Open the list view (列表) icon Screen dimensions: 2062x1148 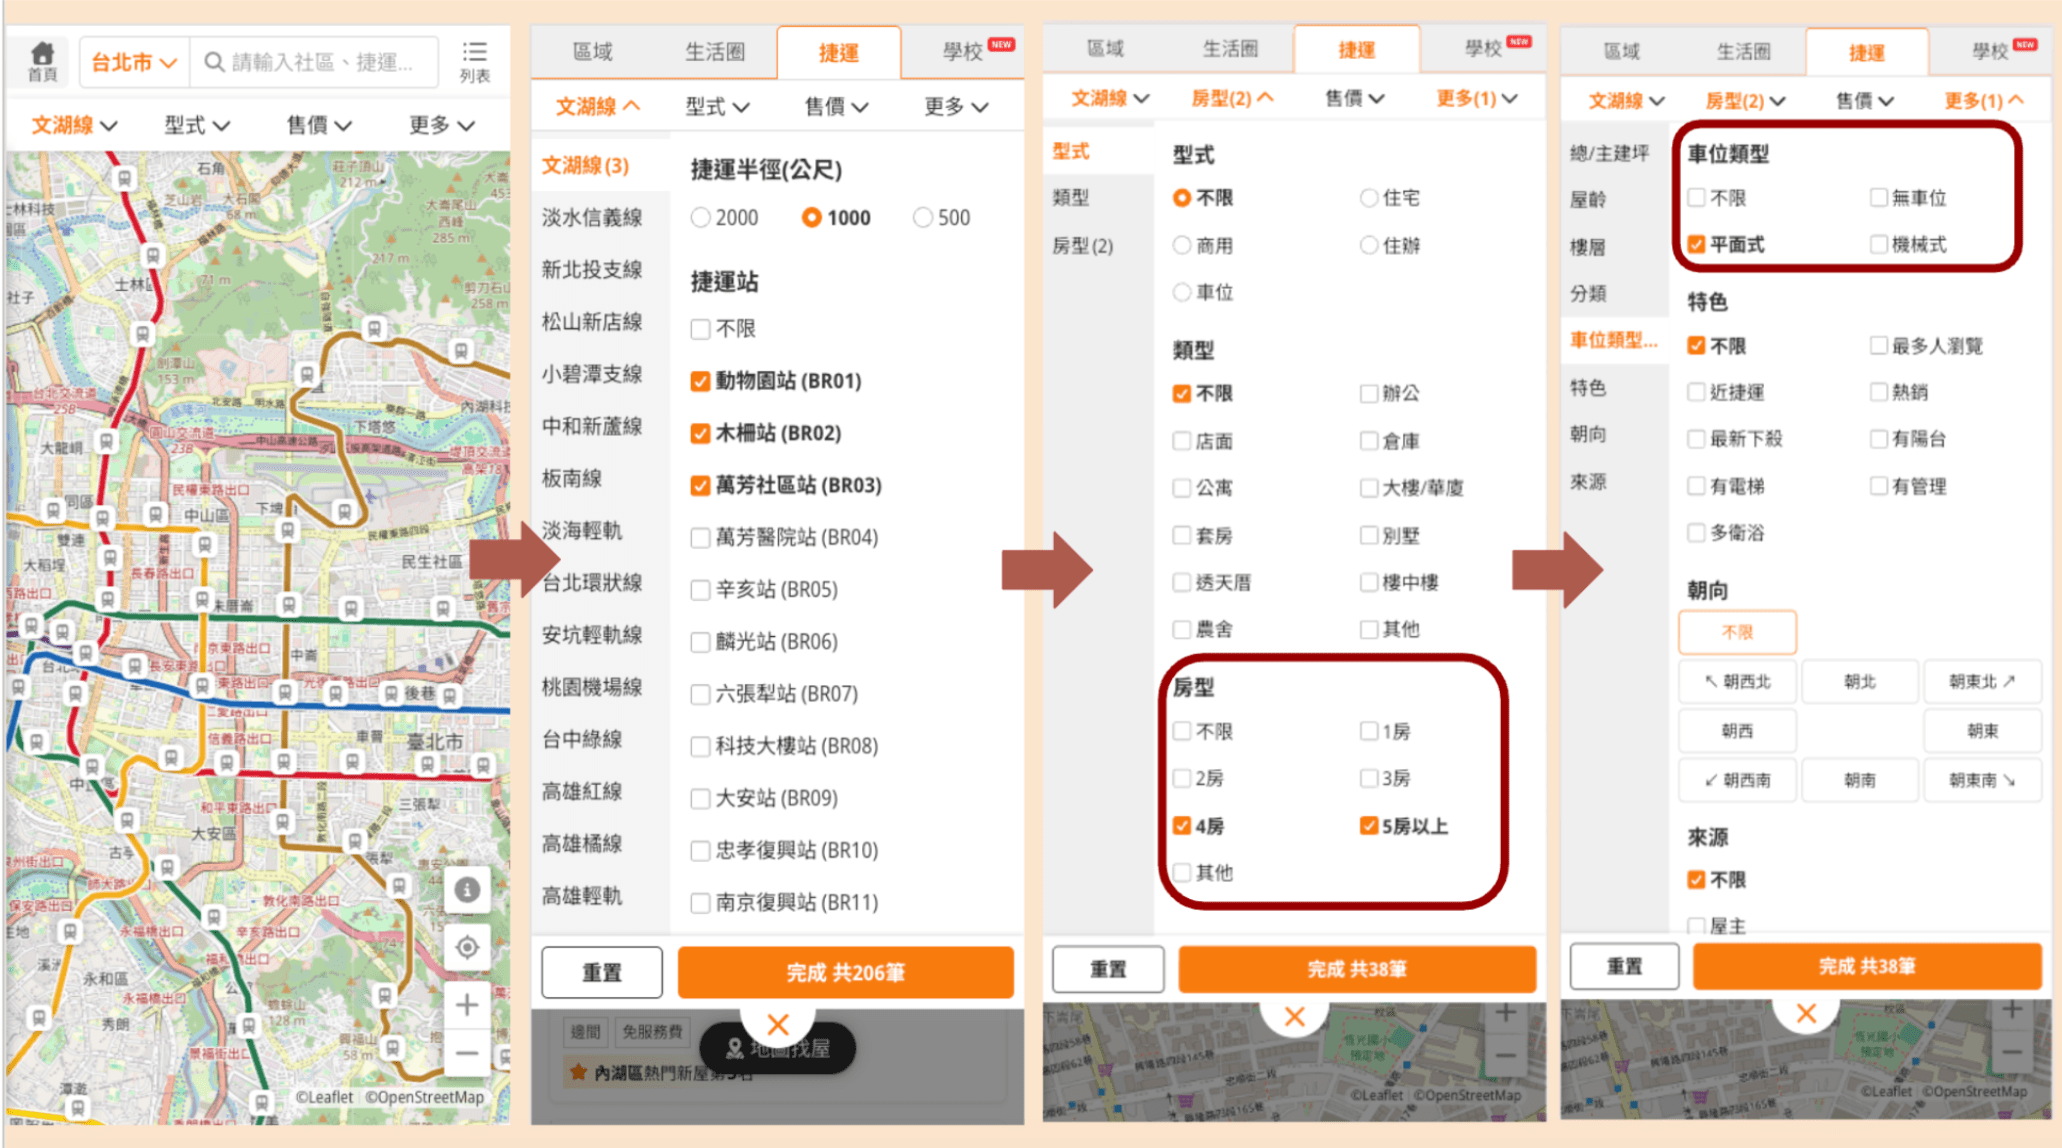pos(474,61)
